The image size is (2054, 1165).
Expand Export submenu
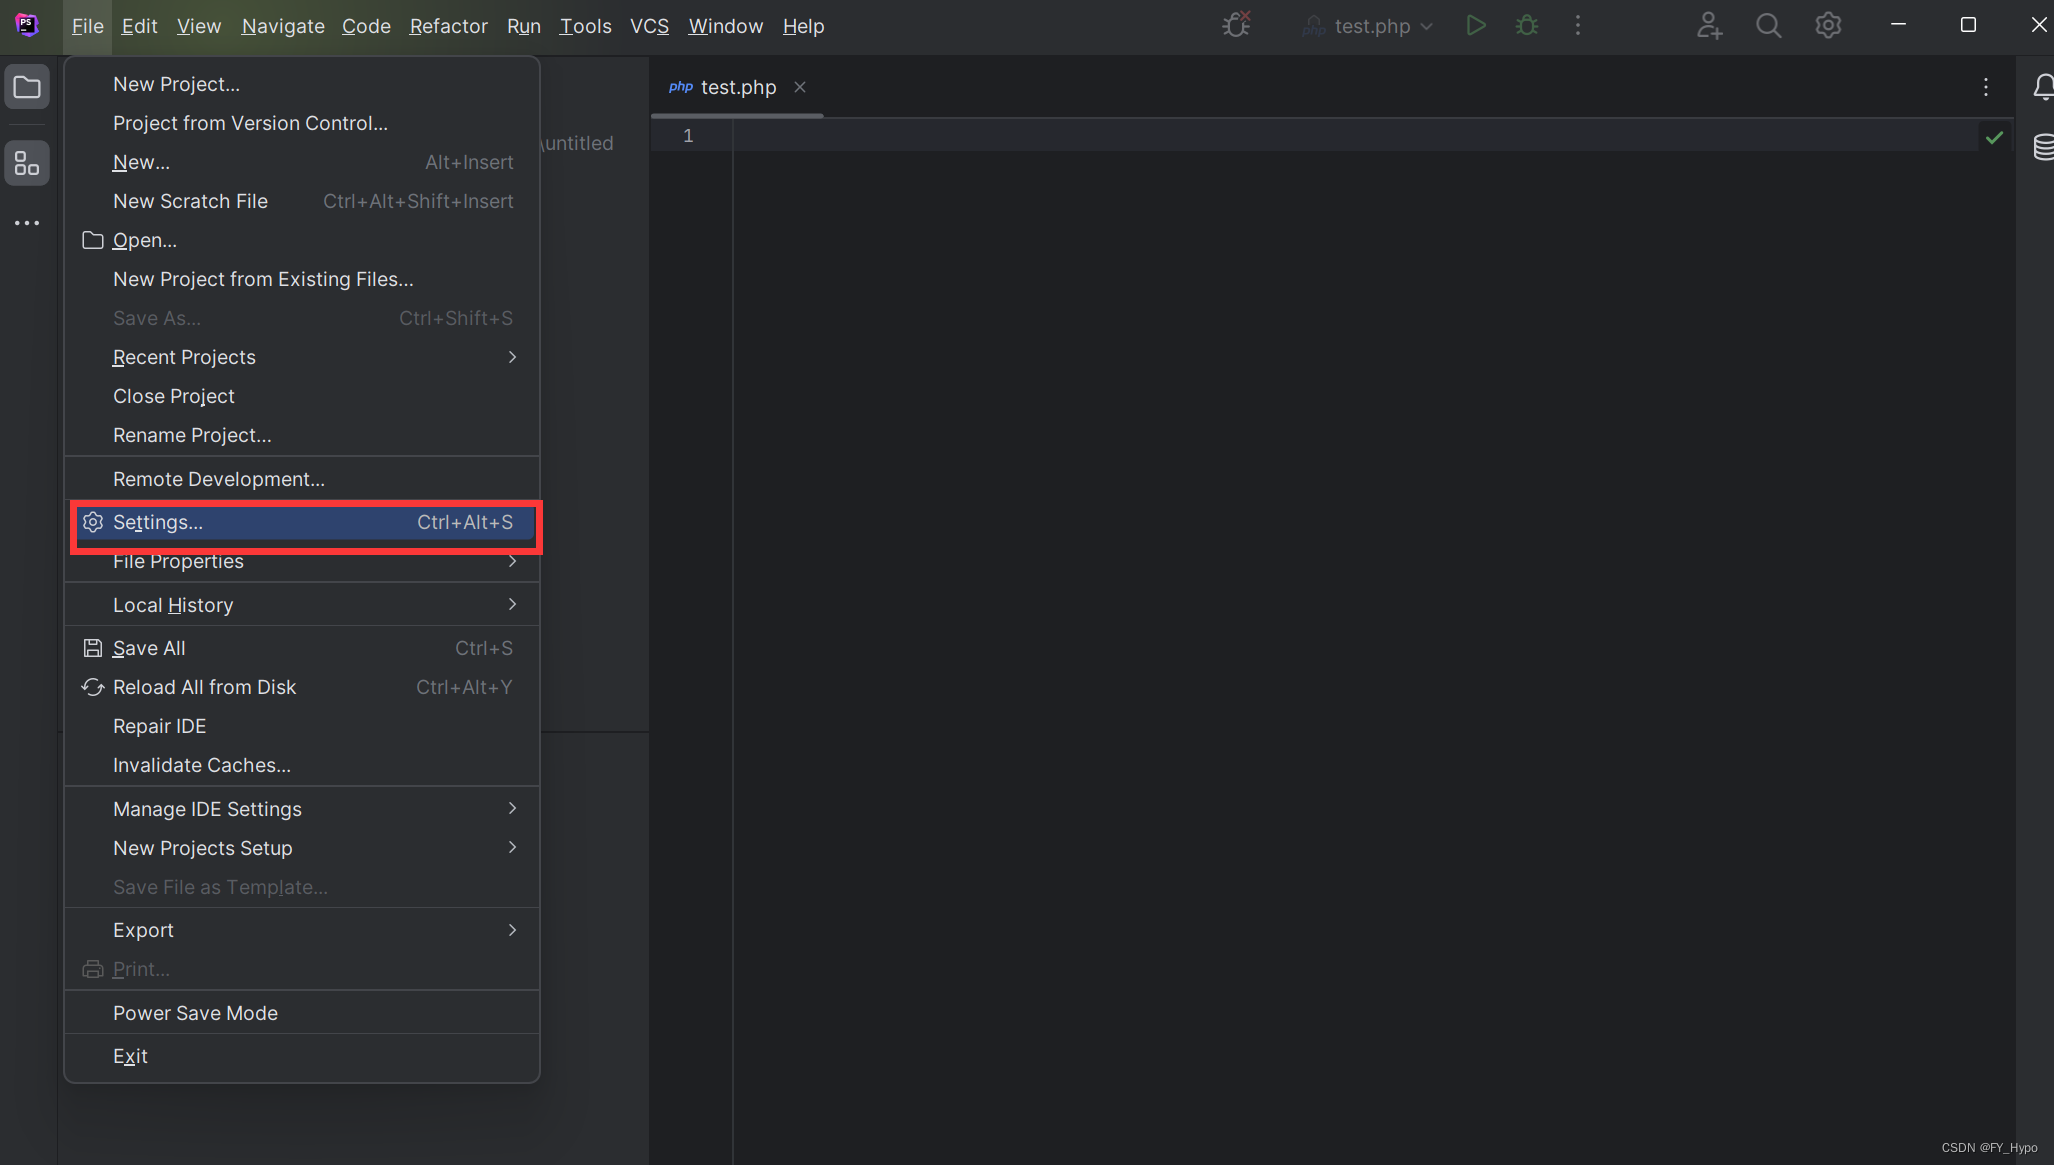pyautogui.click(x=301, y=930)
